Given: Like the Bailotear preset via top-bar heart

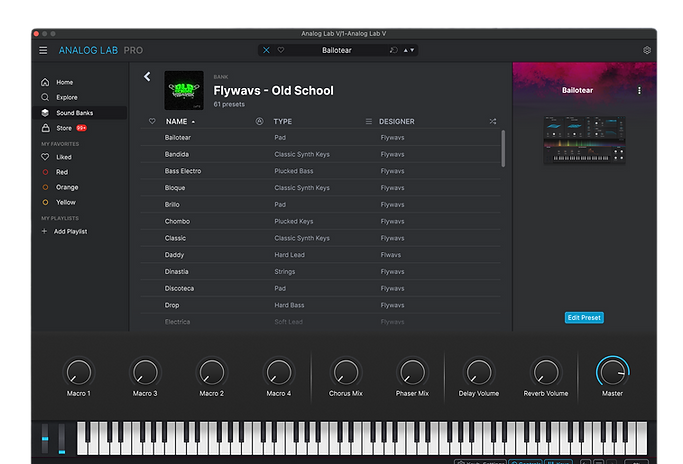Looking at the screenshot, I should pyautogui.click(x=281, y=50).
